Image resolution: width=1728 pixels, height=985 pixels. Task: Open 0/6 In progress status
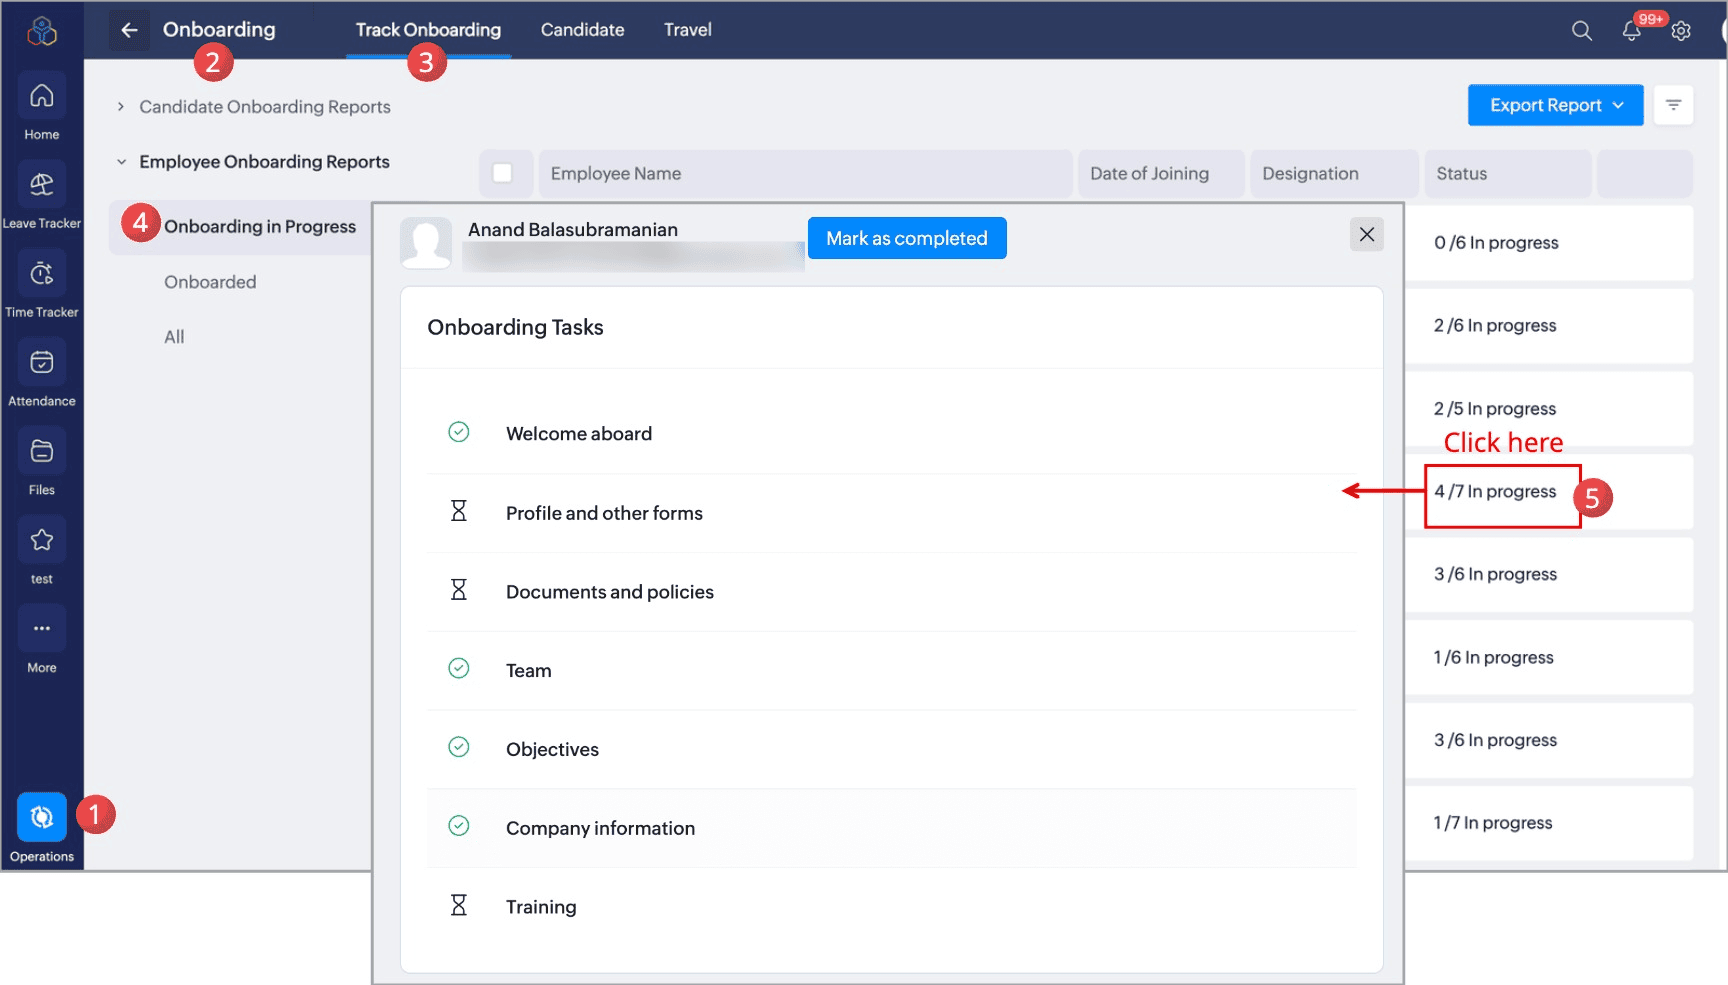[x=1496, y=243]
